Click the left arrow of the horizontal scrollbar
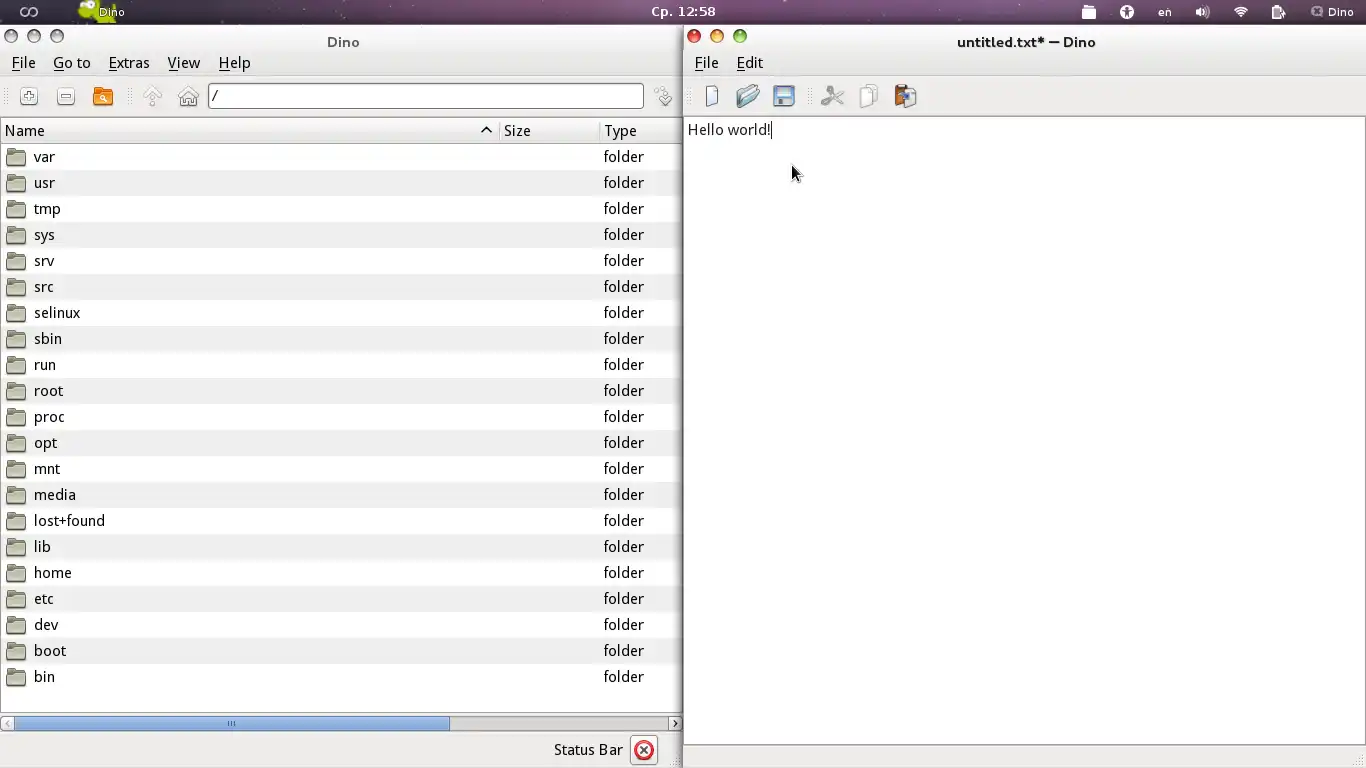Image resolution: width=1366 pixels, height=768 pixels. coord(7,724)
